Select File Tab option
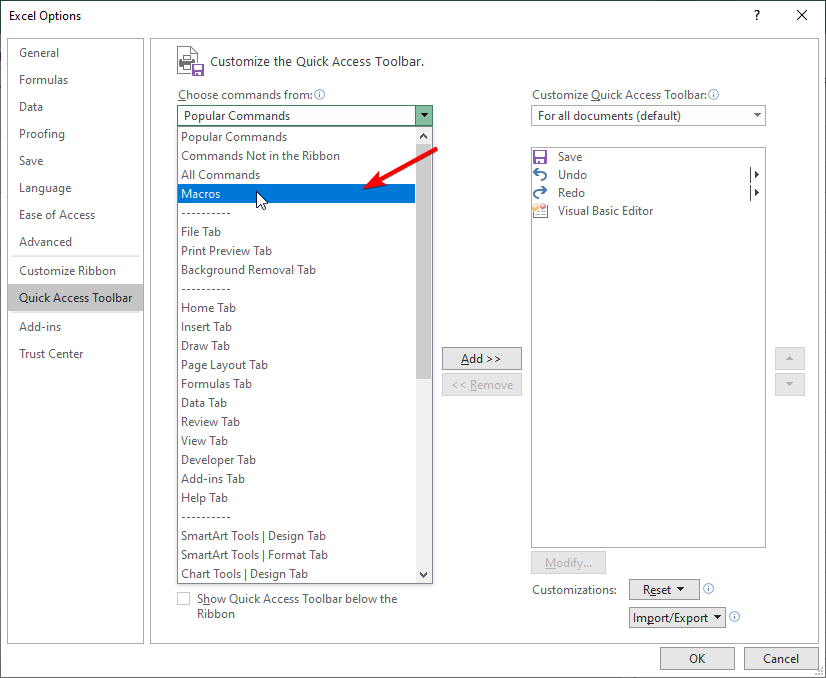 click(297, 232)
